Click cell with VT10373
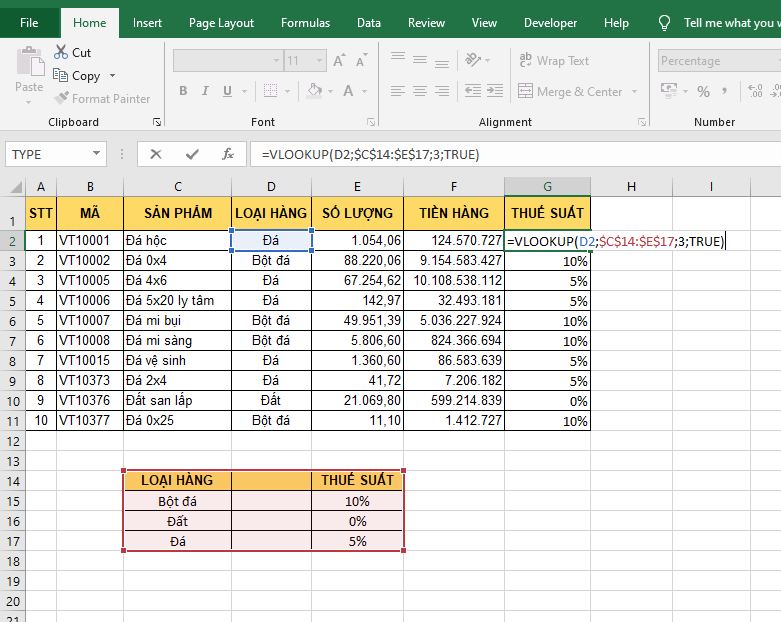The width and height of the screenshot is (781, 622). point(90,380)
